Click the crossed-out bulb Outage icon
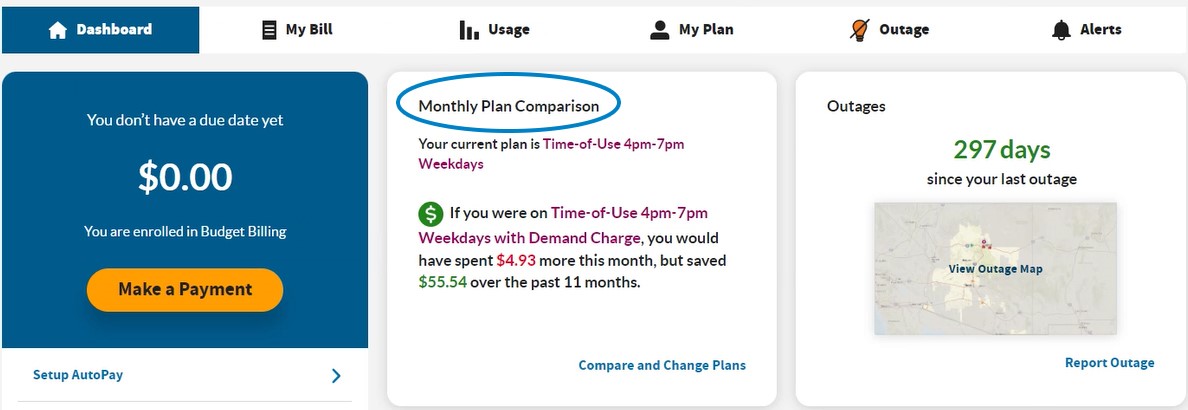 (858, 30)
